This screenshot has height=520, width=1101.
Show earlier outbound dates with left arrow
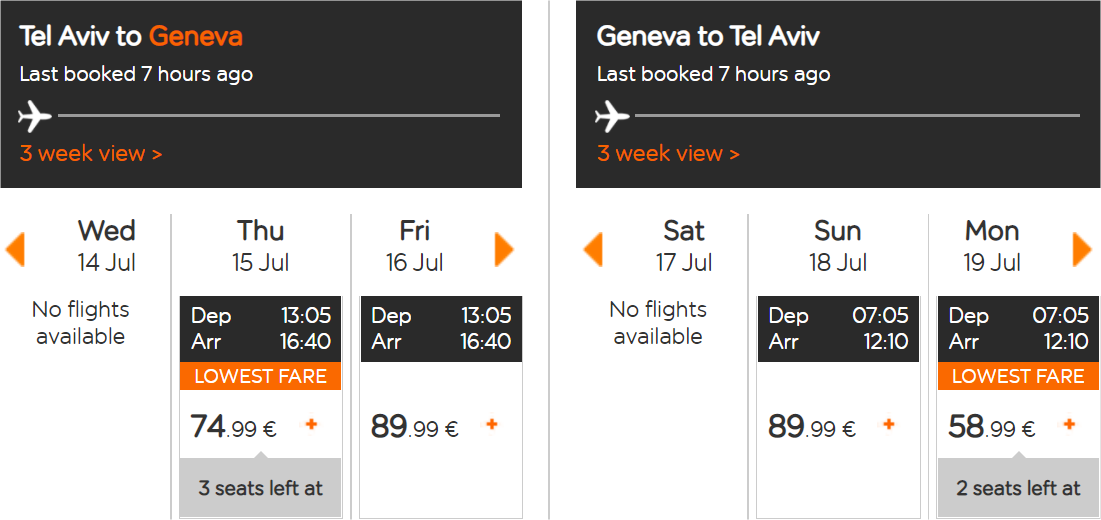(15, 250)
